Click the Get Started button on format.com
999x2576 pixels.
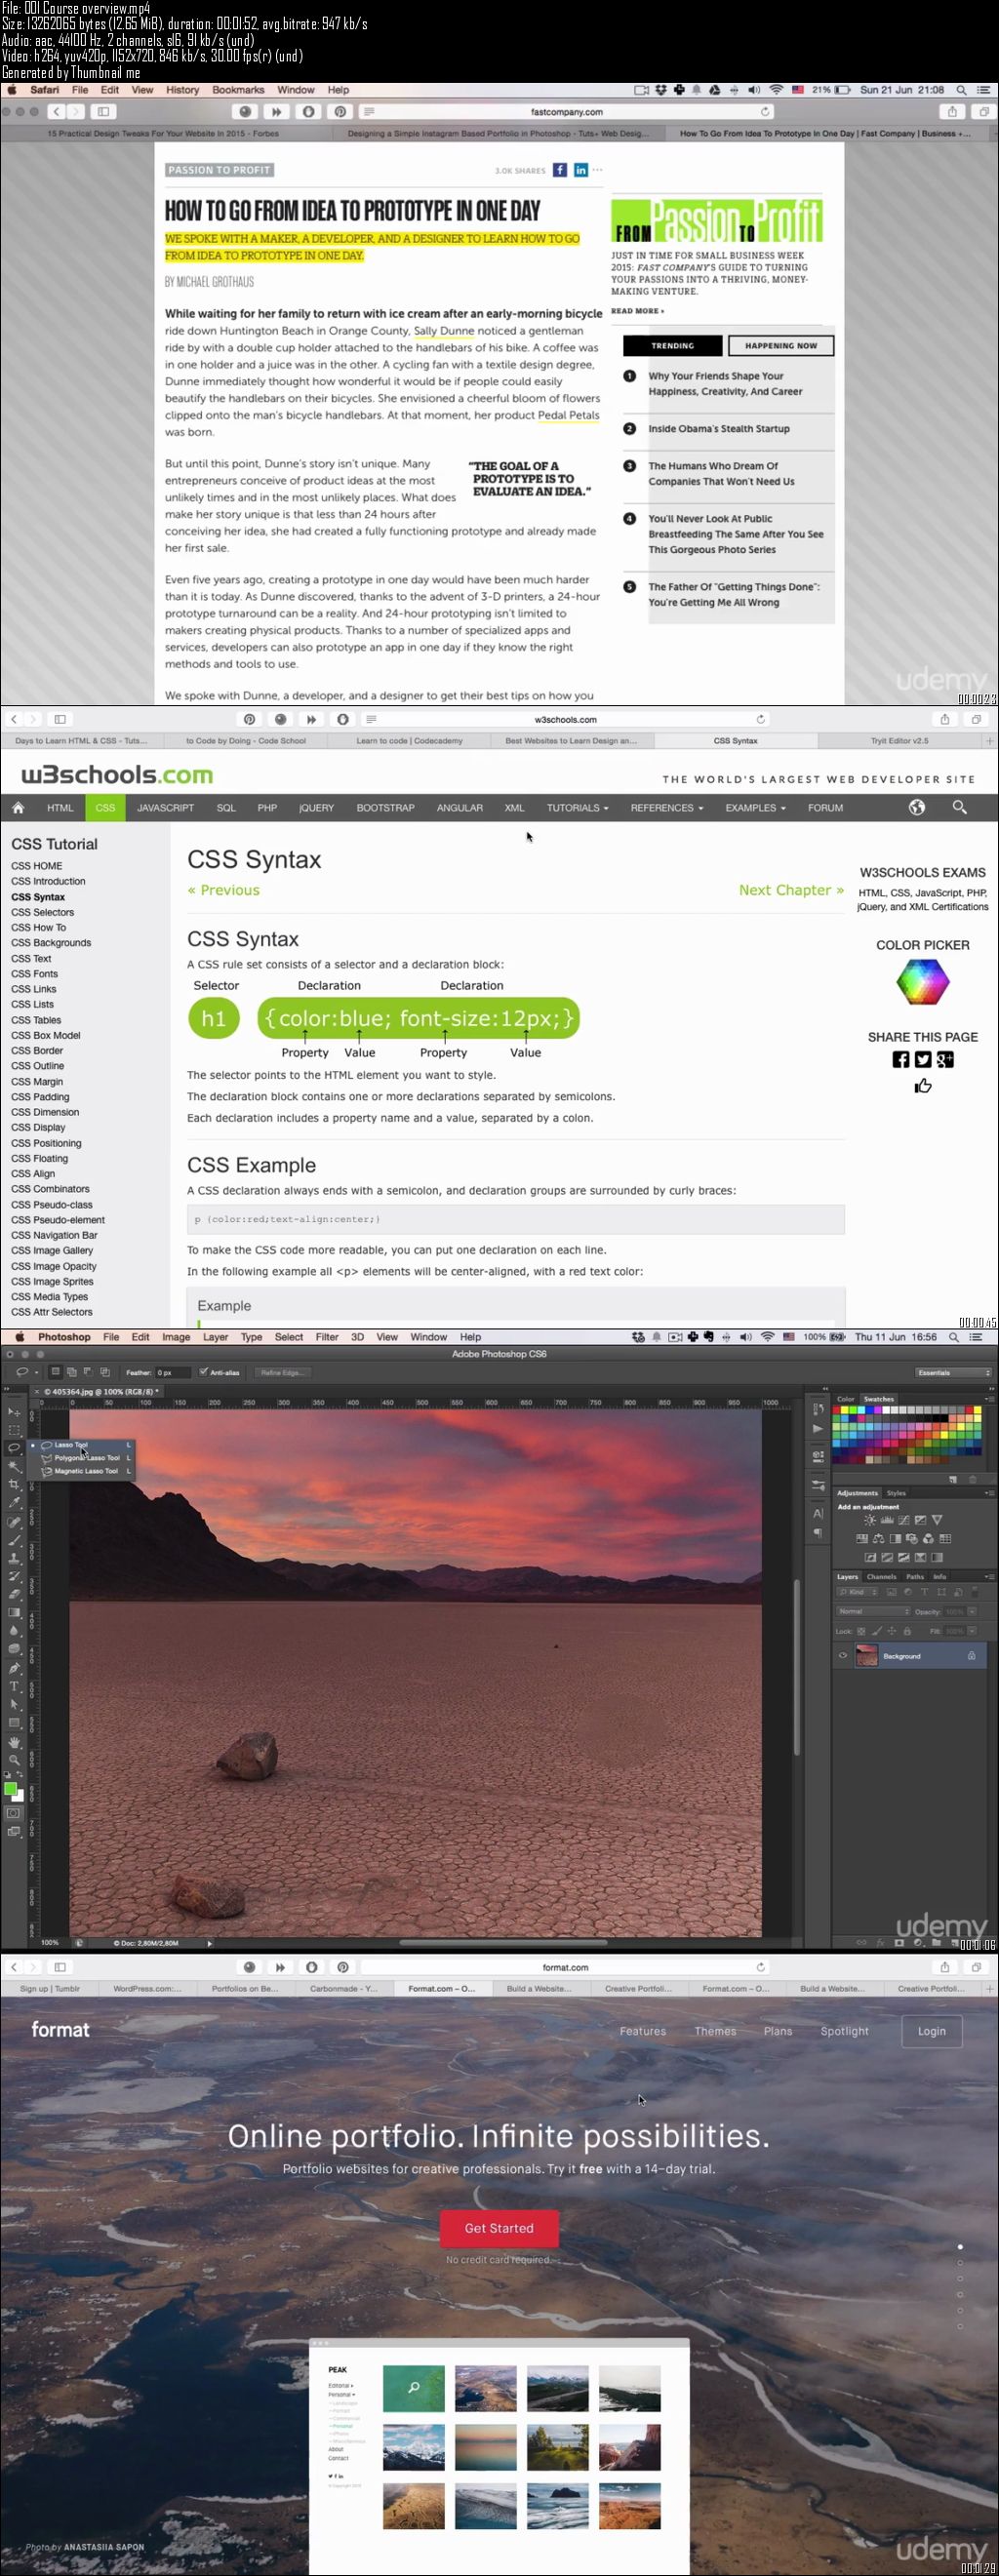[x=499, y=2228]
